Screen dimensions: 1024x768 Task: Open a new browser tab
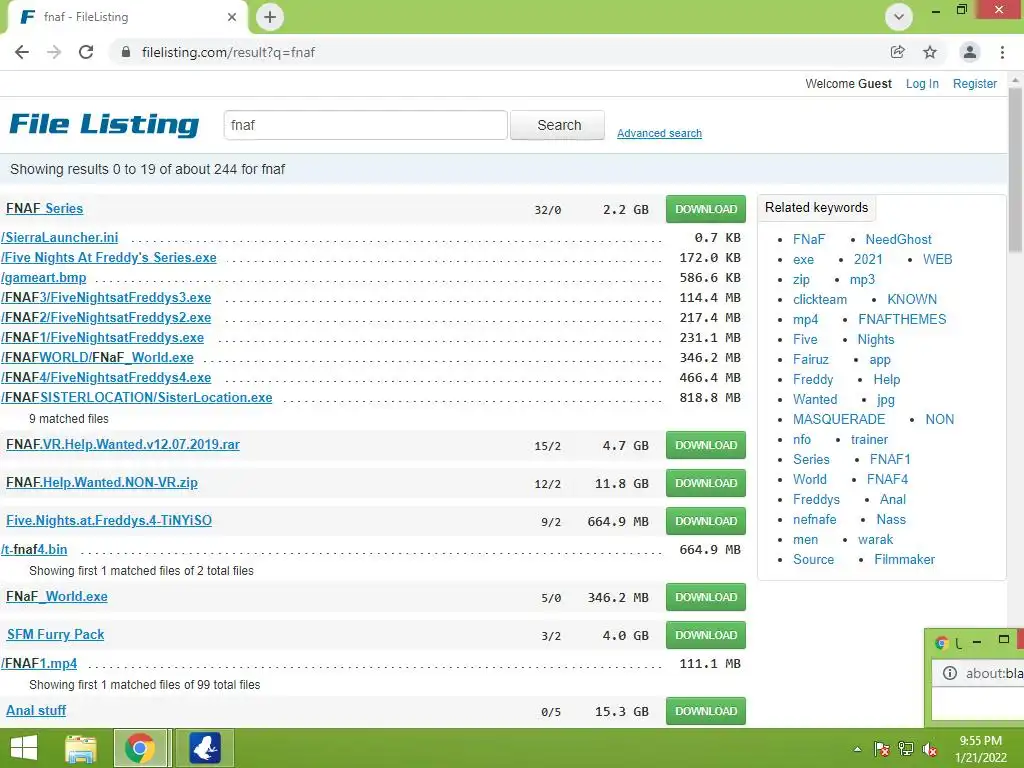pos(270,17)
